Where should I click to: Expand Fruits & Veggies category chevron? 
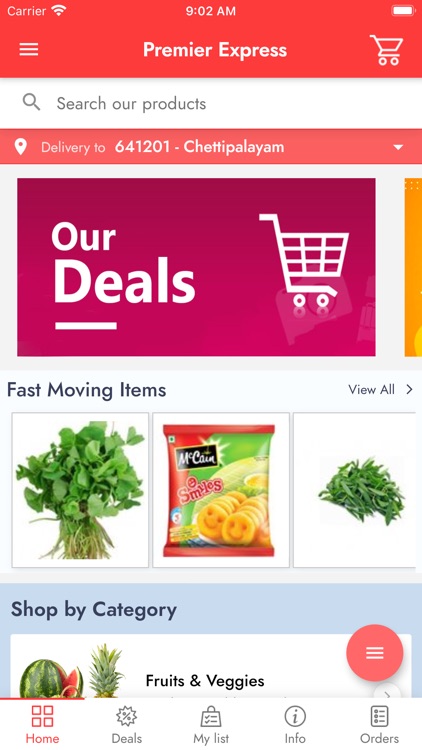[387, 693]
